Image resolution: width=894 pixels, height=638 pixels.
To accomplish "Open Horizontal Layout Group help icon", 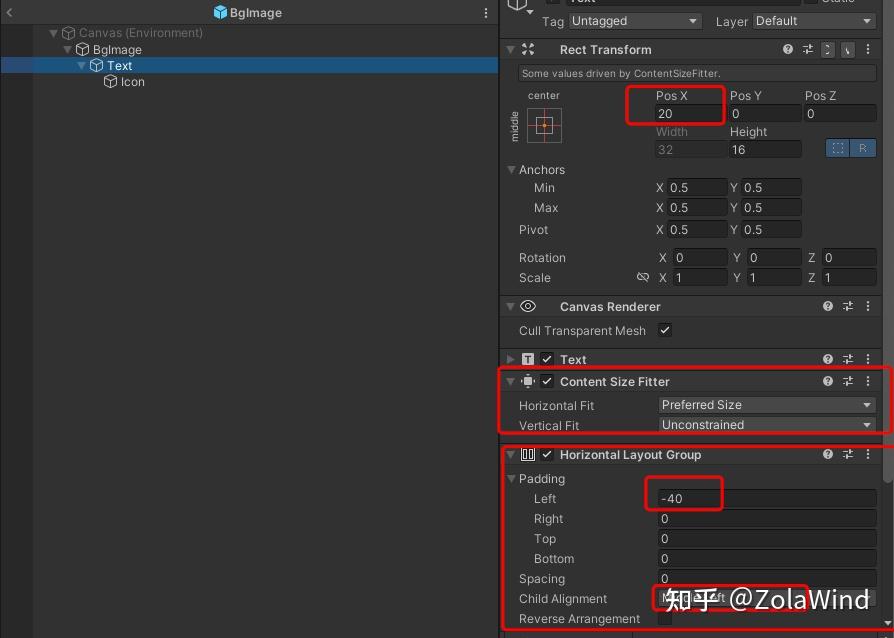I will [828, 454].
